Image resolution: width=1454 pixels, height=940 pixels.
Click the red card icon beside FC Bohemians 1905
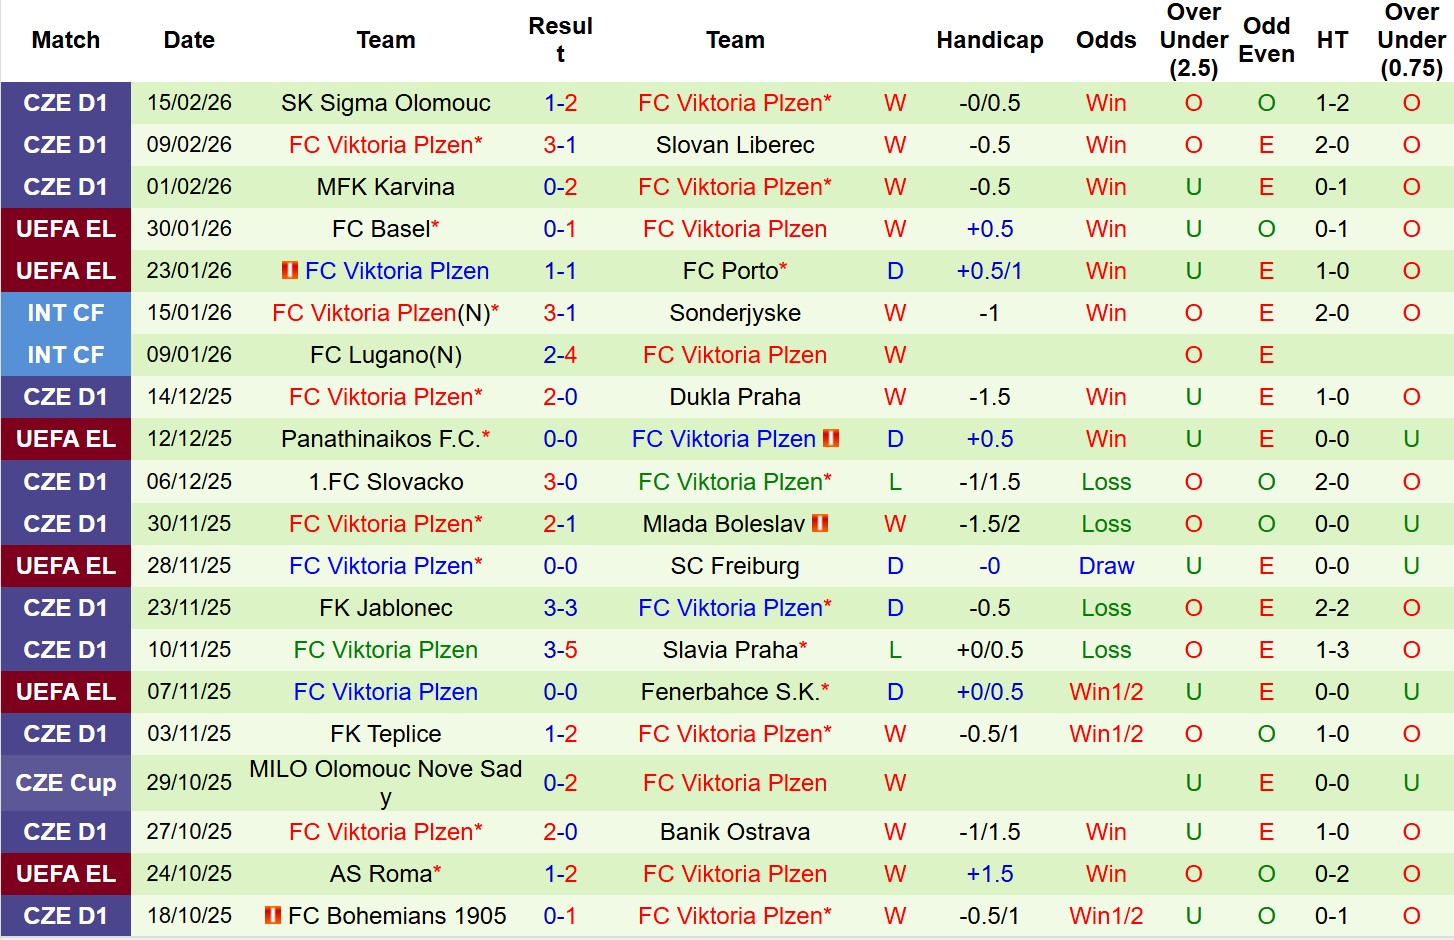(272, 915)
